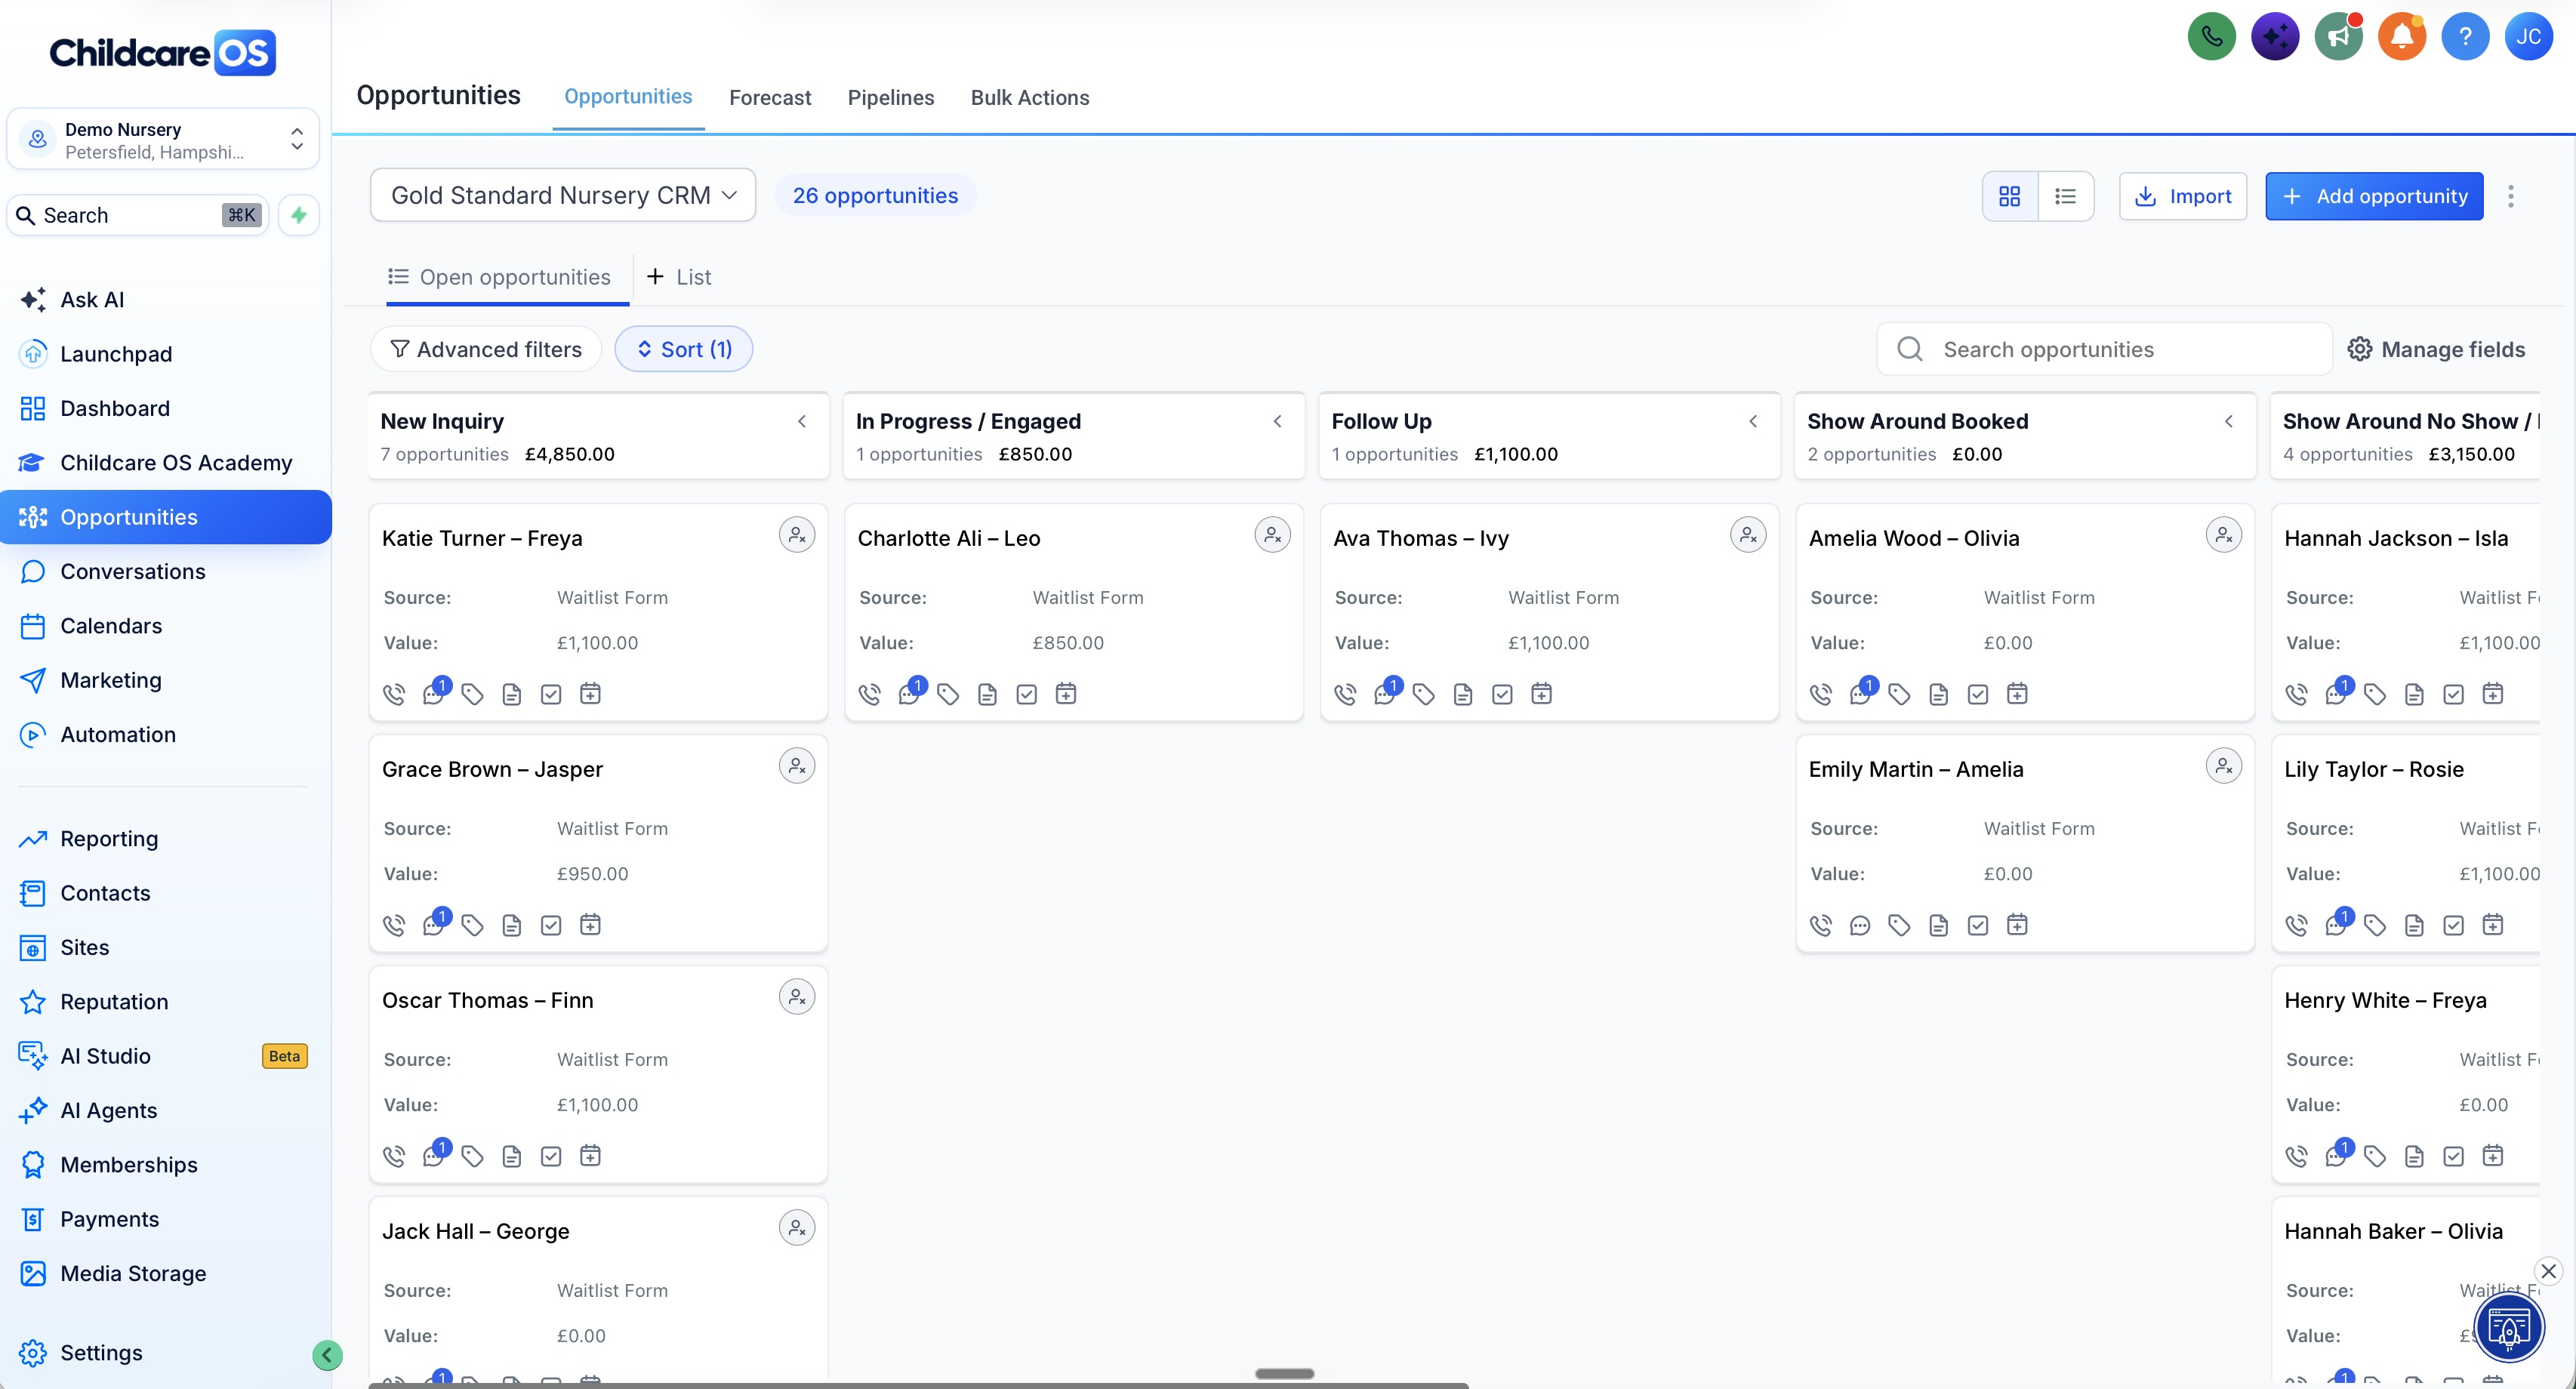Select the Open opportunities view tab
This screenshot has height=1389, width=2576.
pyautogui.click(x=508, y=277)
